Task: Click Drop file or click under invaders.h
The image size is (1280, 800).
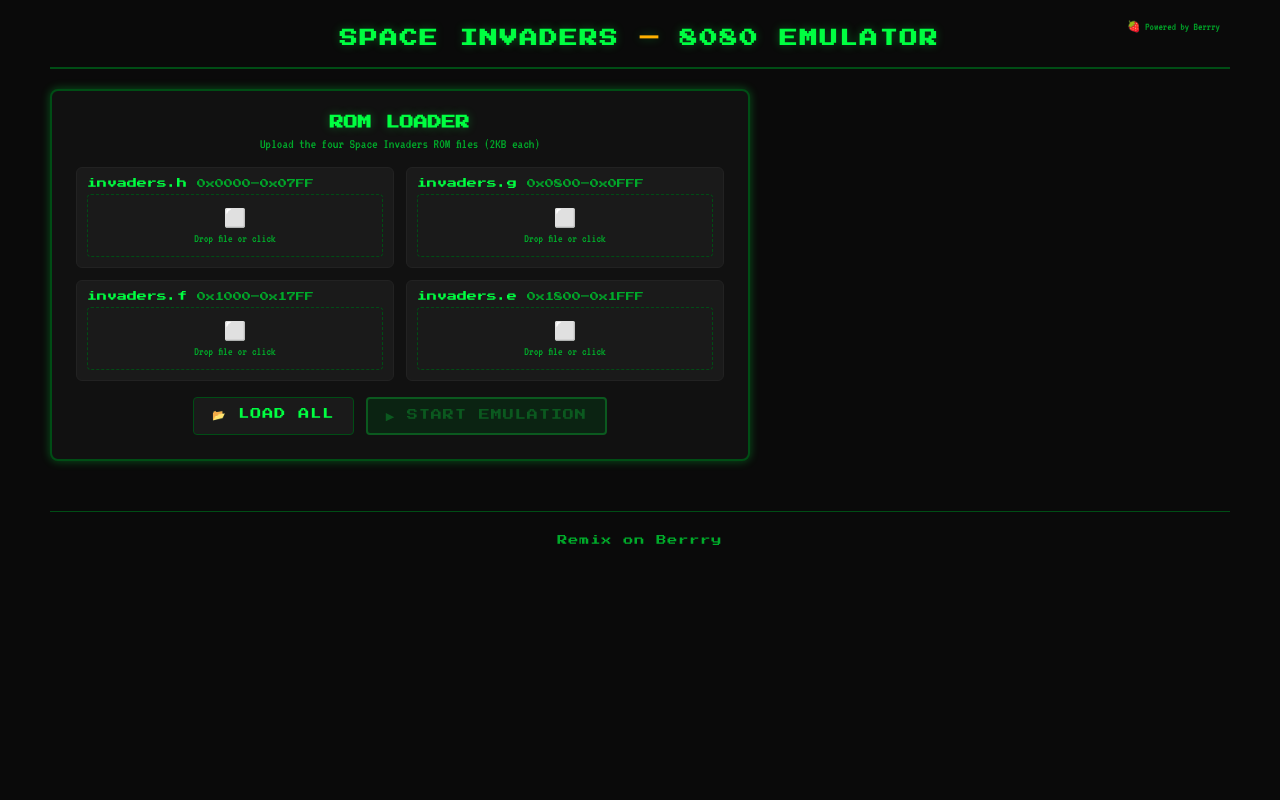Action: (235, 239)
